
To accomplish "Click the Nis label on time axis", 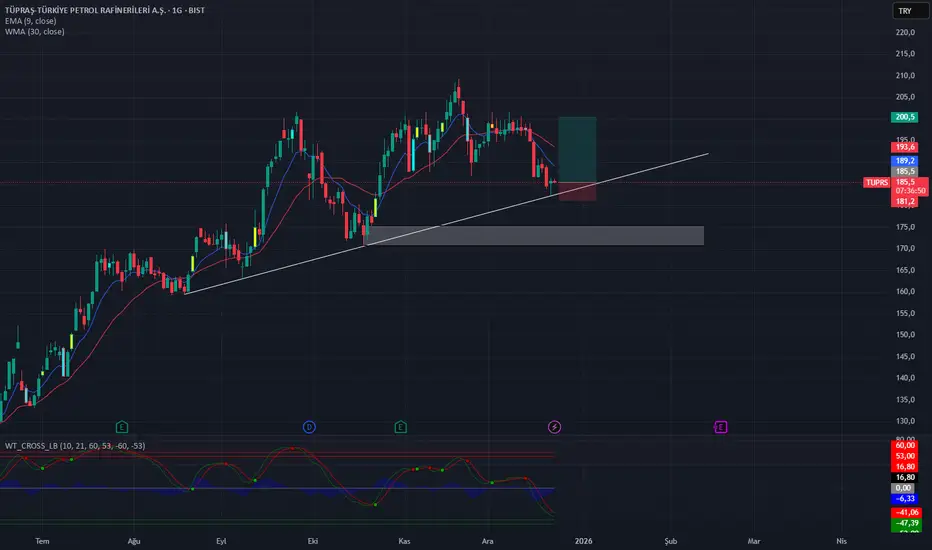I will point(841,541).
